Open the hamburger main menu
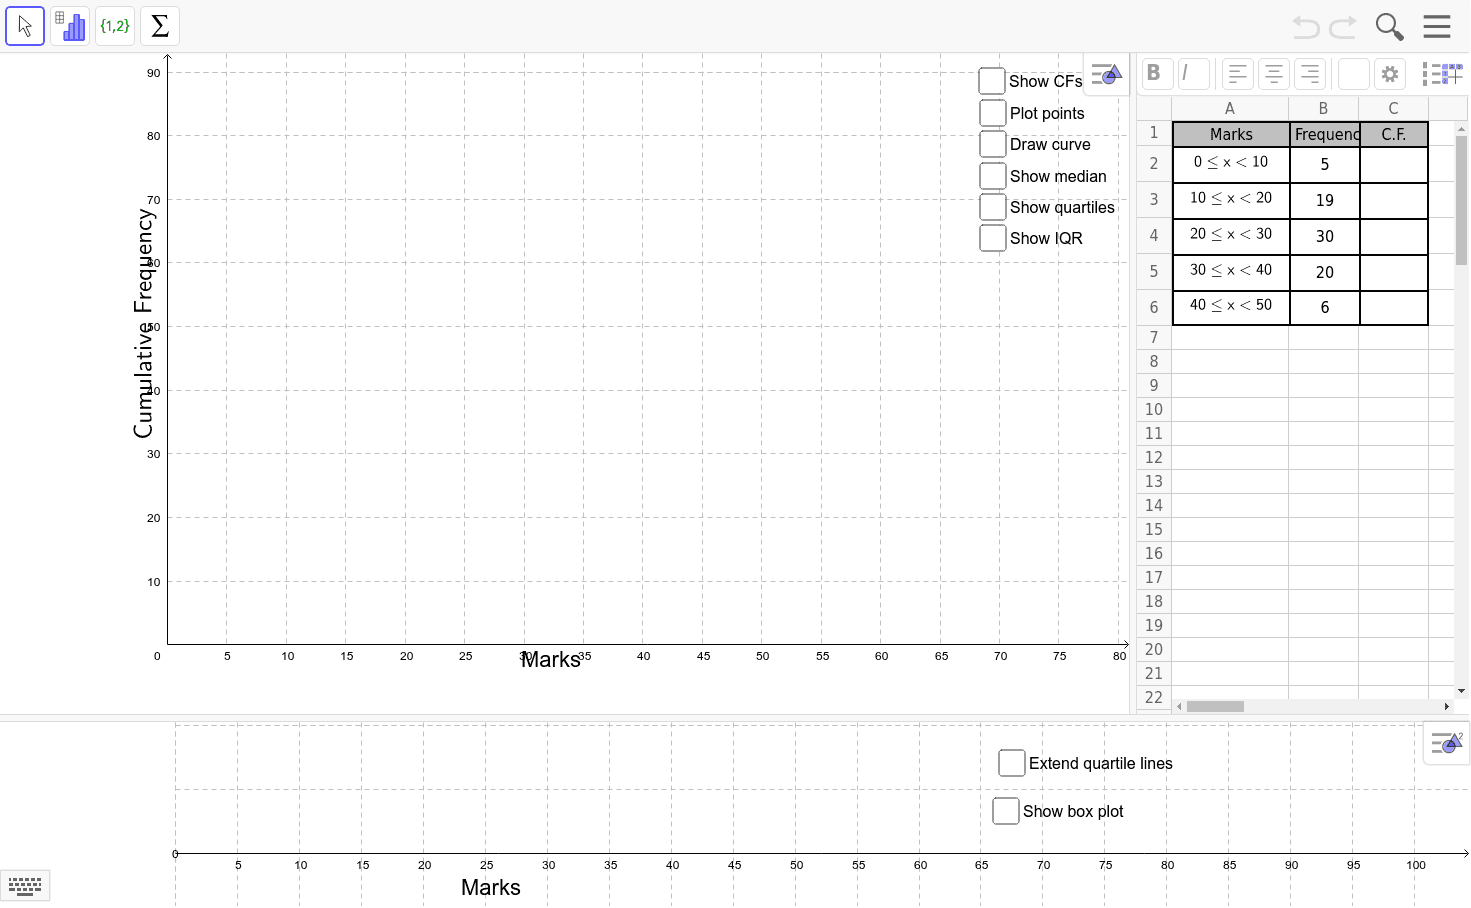 pyautogui.click(x=1437, y=26)
